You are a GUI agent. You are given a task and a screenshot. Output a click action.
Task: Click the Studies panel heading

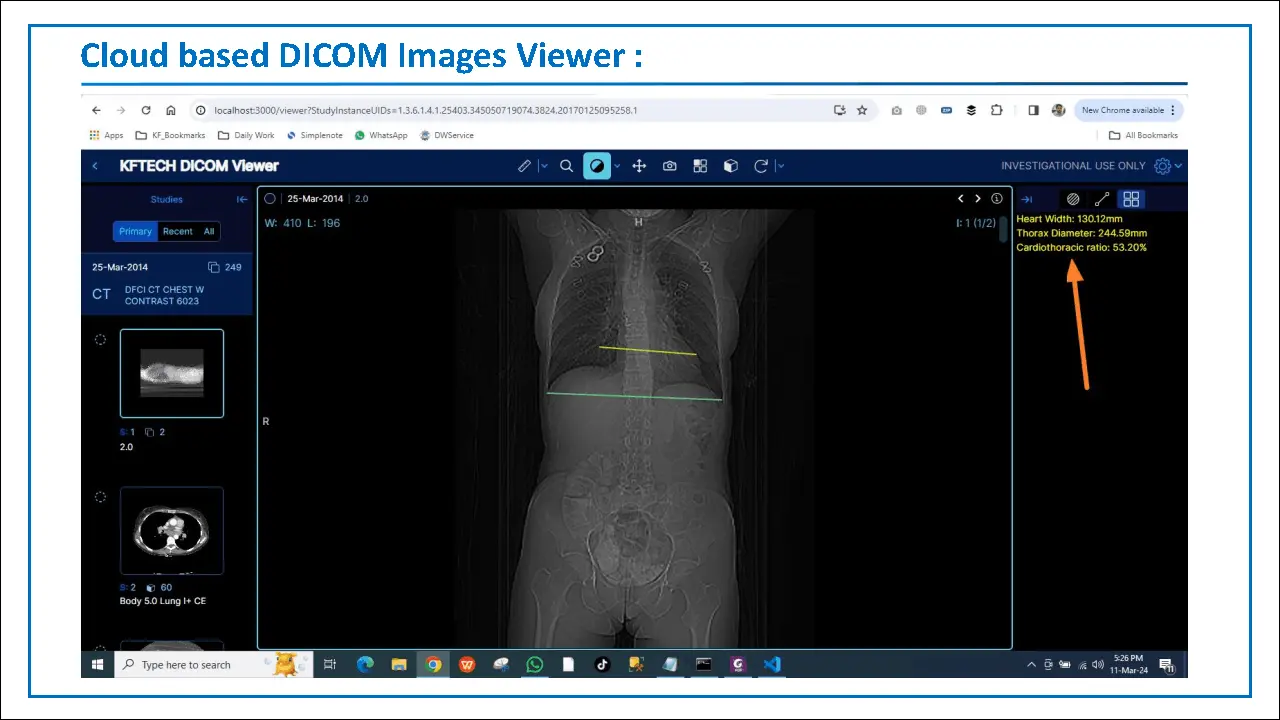point(167,199)
